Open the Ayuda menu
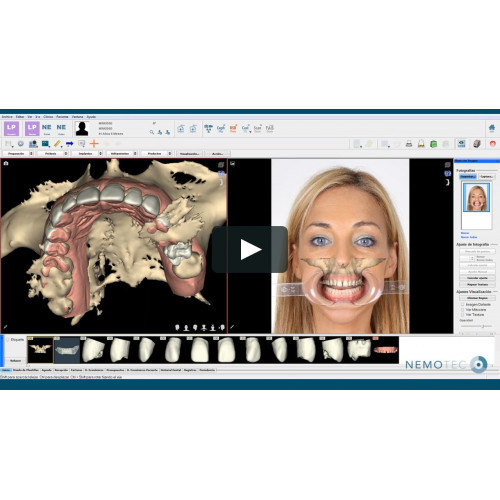 [x=91, y=117]
